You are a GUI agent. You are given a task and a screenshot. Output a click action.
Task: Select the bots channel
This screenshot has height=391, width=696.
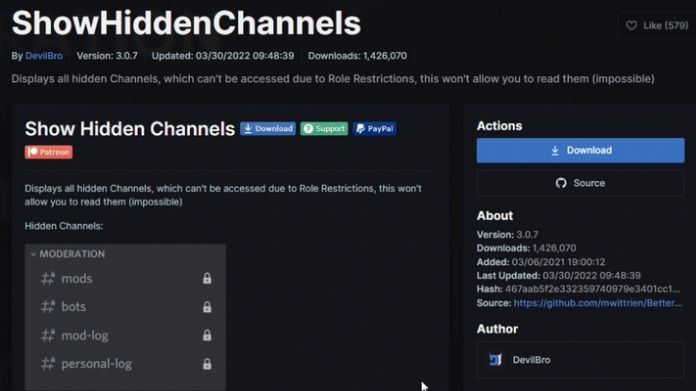125,307
